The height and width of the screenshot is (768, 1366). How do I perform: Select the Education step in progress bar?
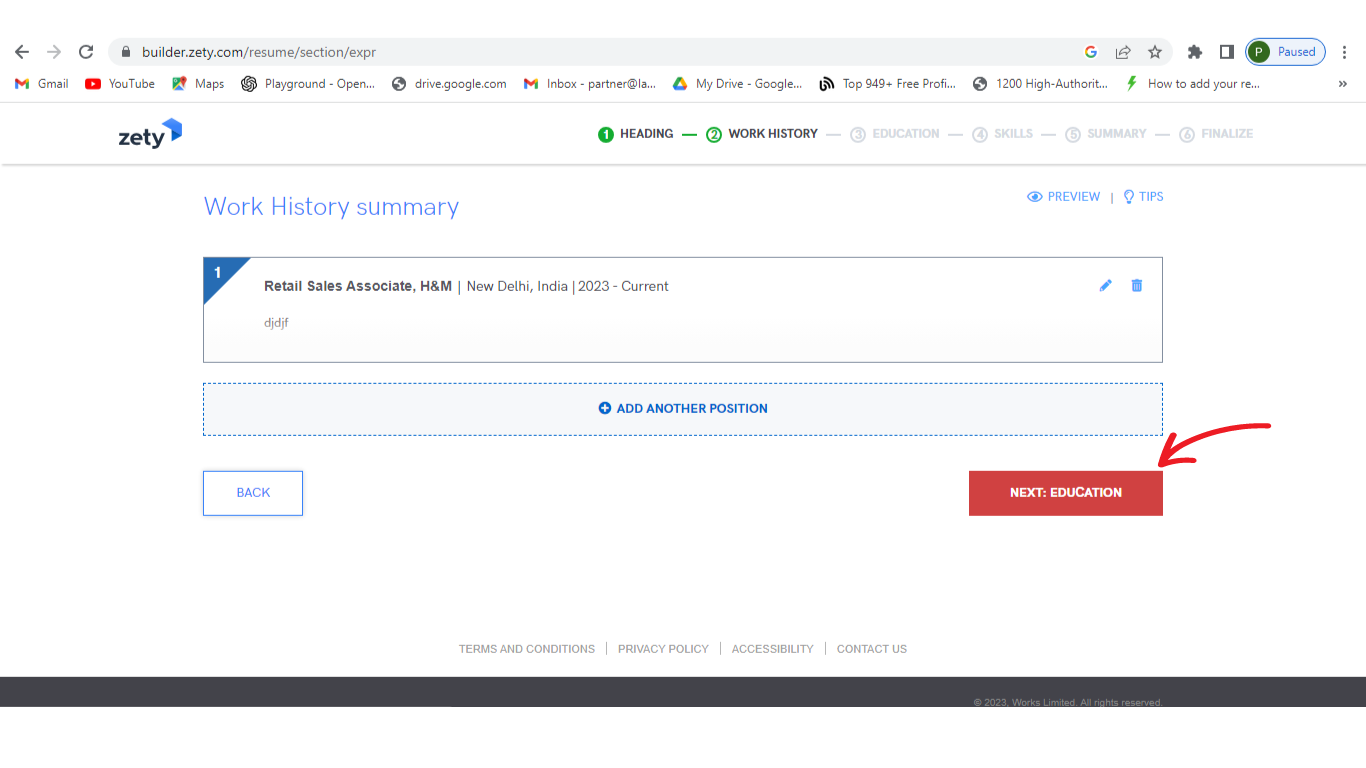[x=895, y=134]
